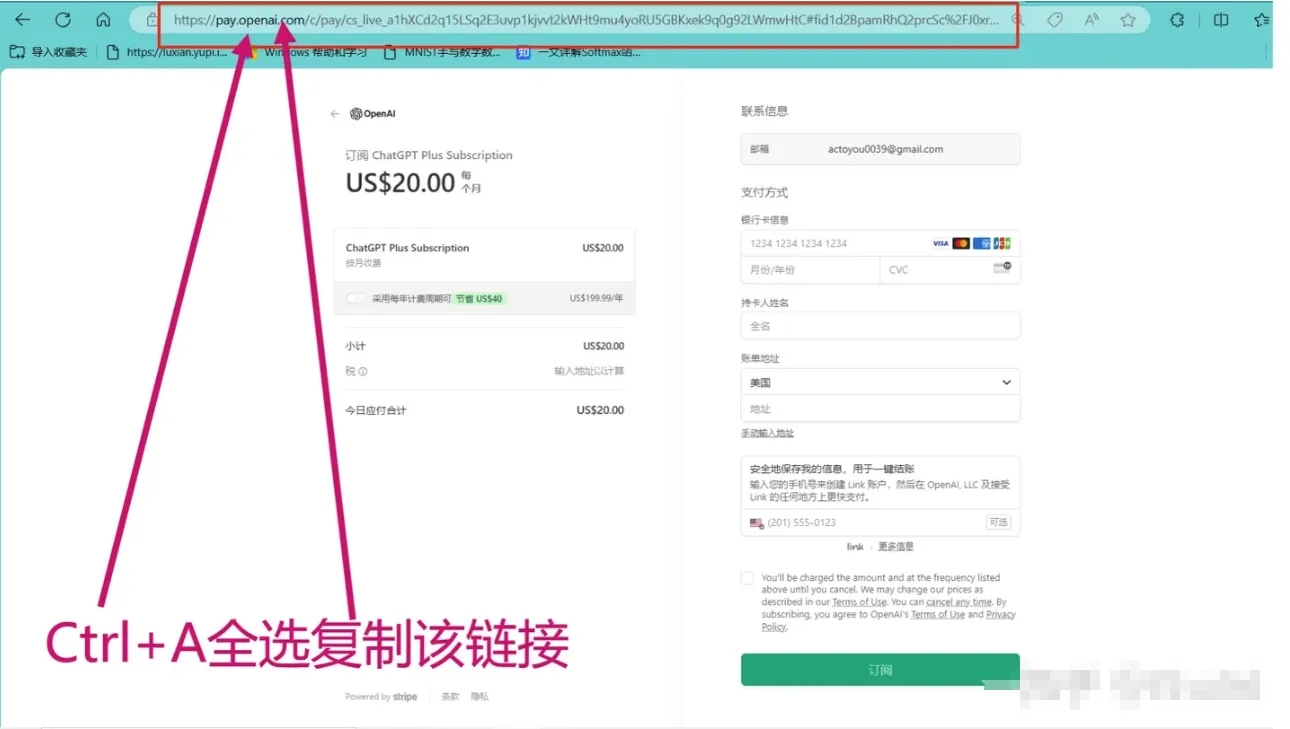Viewport: 1290px width, 729px height.
Task: Click the 今日应付合计 total row label
Action: click(376, 411)
